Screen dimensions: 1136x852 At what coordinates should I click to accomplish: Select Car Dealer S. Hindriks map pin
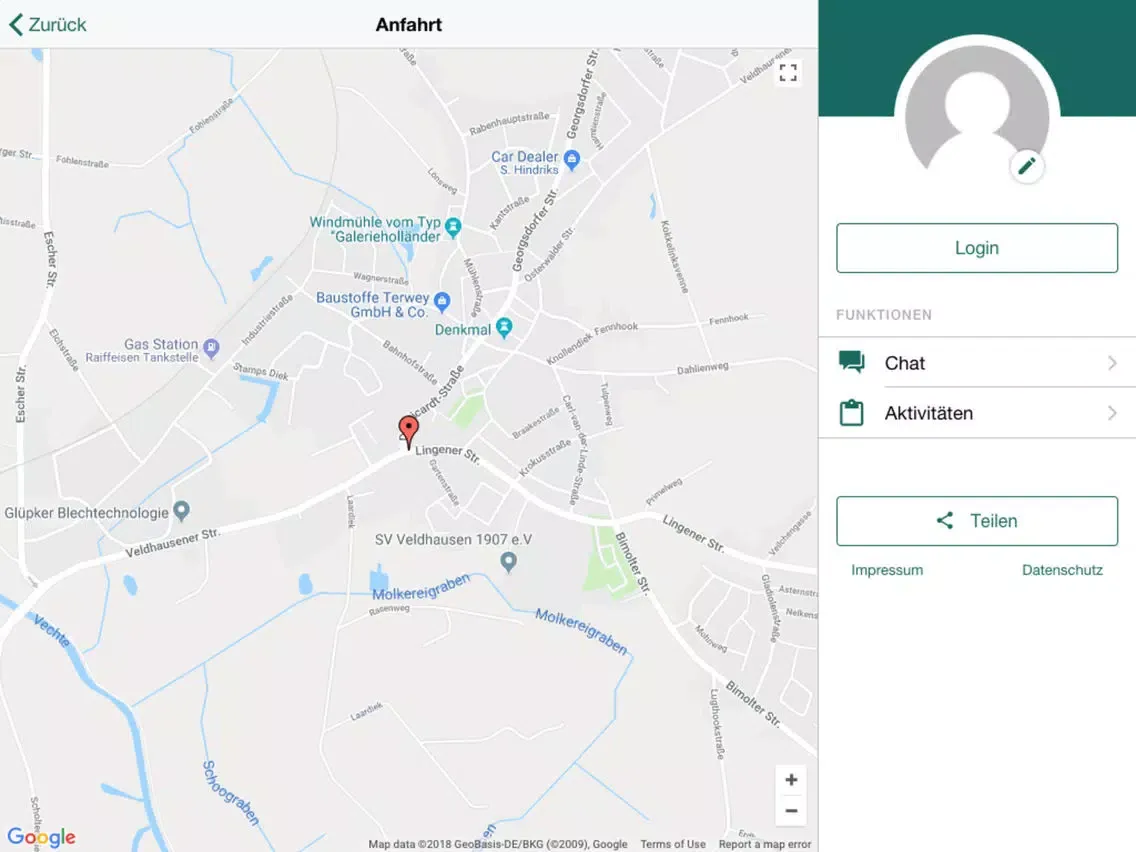click(x=572, y=160)
